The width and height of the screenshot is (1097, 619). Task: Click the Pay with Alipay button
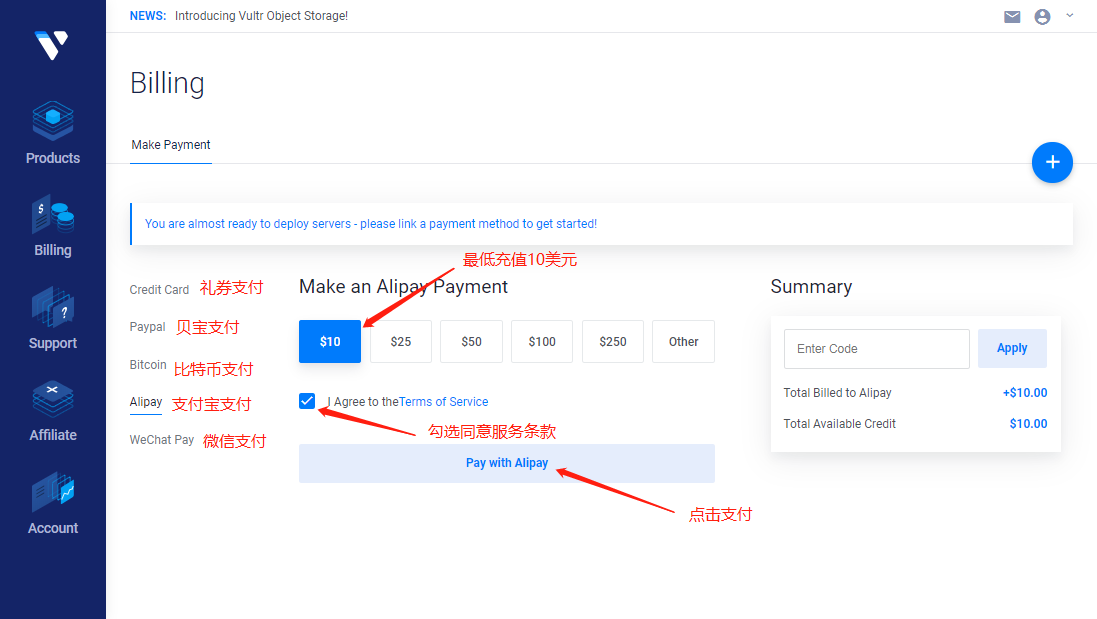pos(507,463)
